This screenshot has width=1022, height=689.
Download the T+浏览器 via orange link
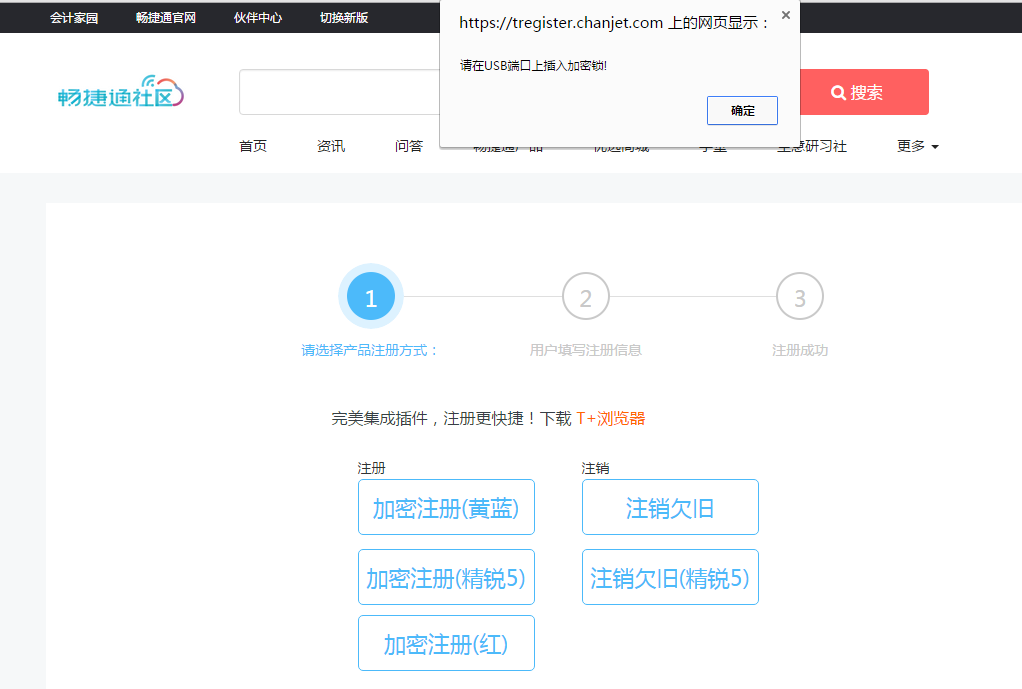click(x=611, y=418)
